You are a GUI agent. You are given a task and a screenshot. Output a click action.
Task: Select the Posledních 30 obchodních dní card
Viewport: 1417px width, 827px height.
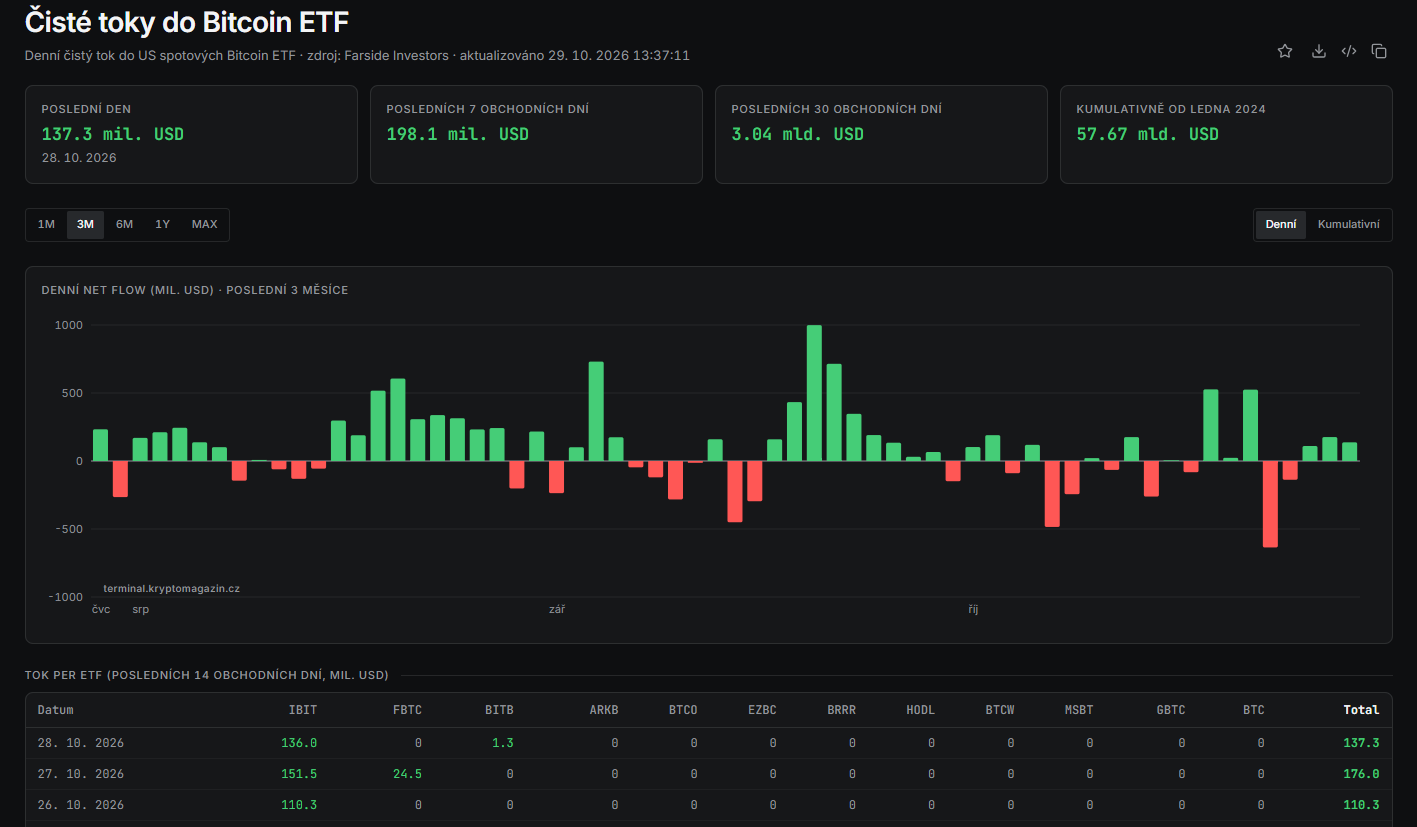pos(881,134)
